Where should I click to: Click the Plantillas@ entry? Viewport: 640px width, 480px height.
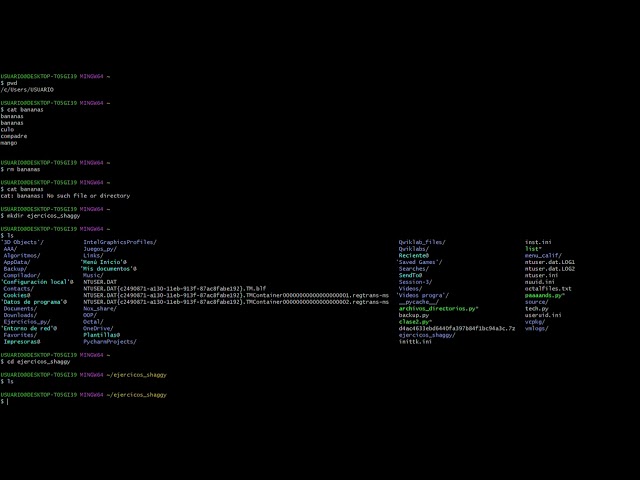click(102, 335)
